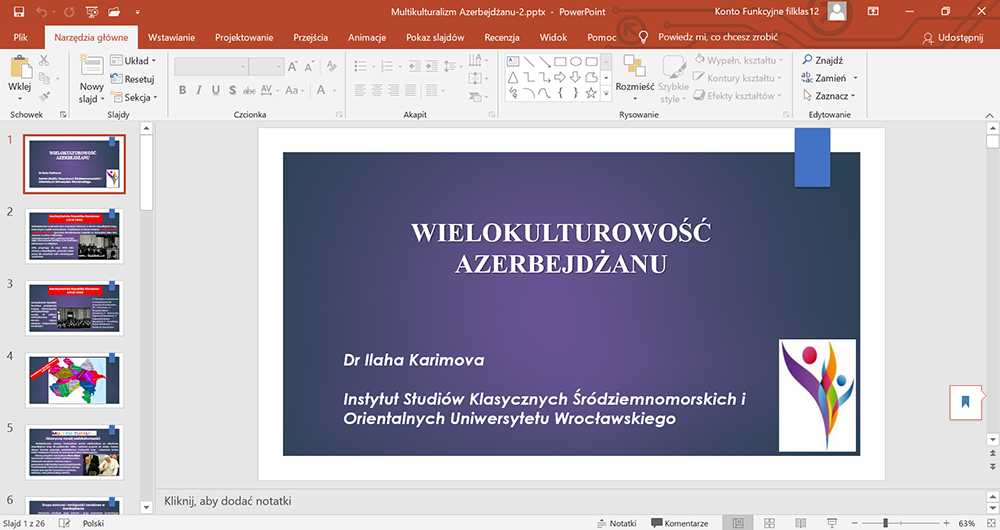
Task: Fit slide to current window icon
Action: (990, 523)
